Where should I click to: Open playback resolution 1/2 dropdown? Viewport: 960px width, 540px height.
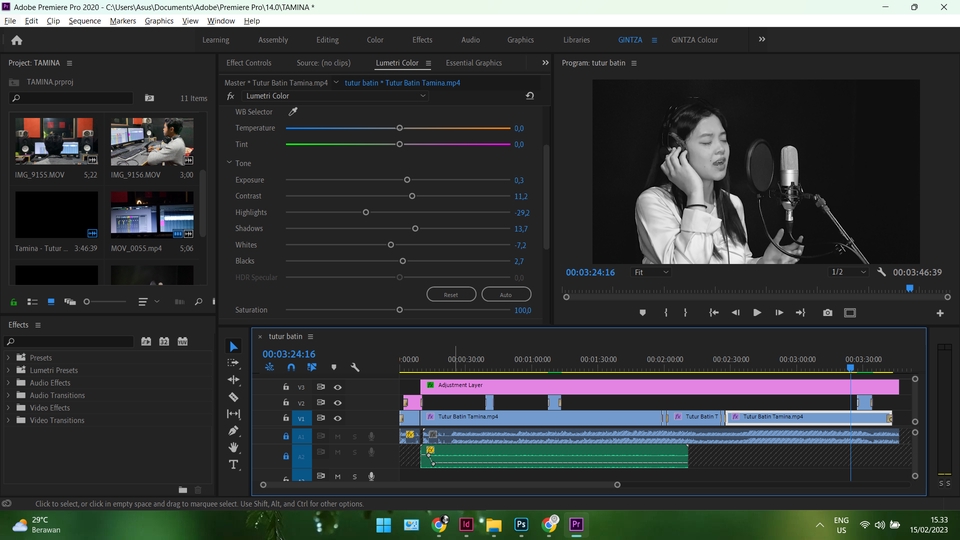pyautogui.click(x=849, y=272)
